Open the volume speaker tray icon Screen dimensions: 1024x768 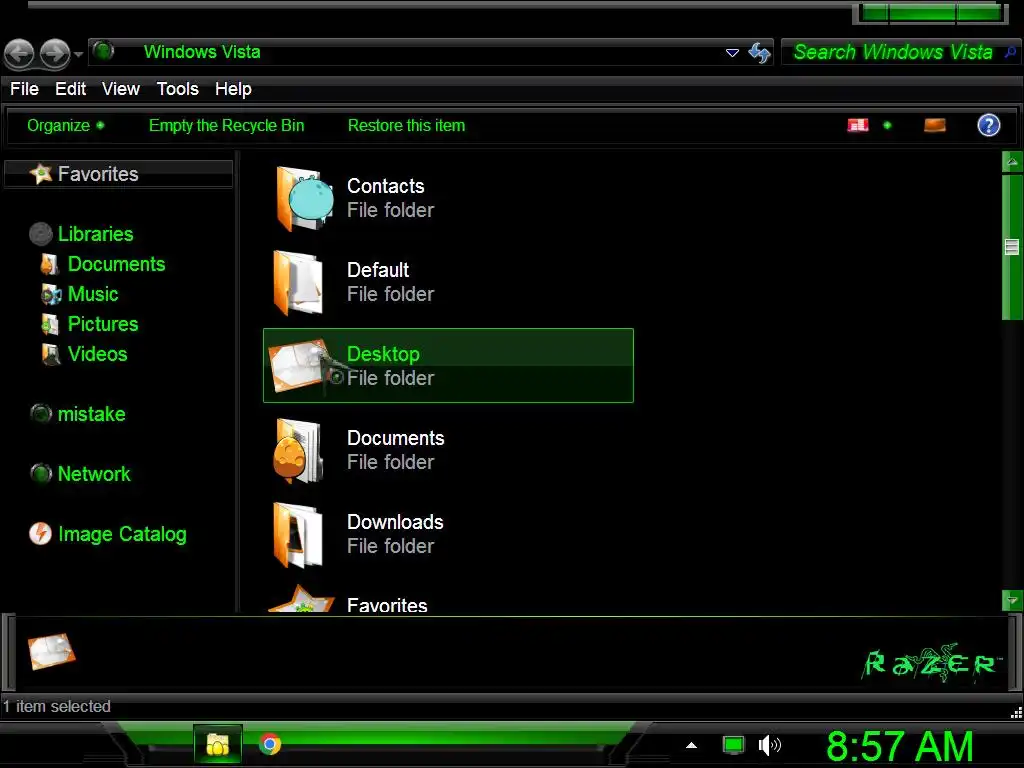[x=770, y=744]
